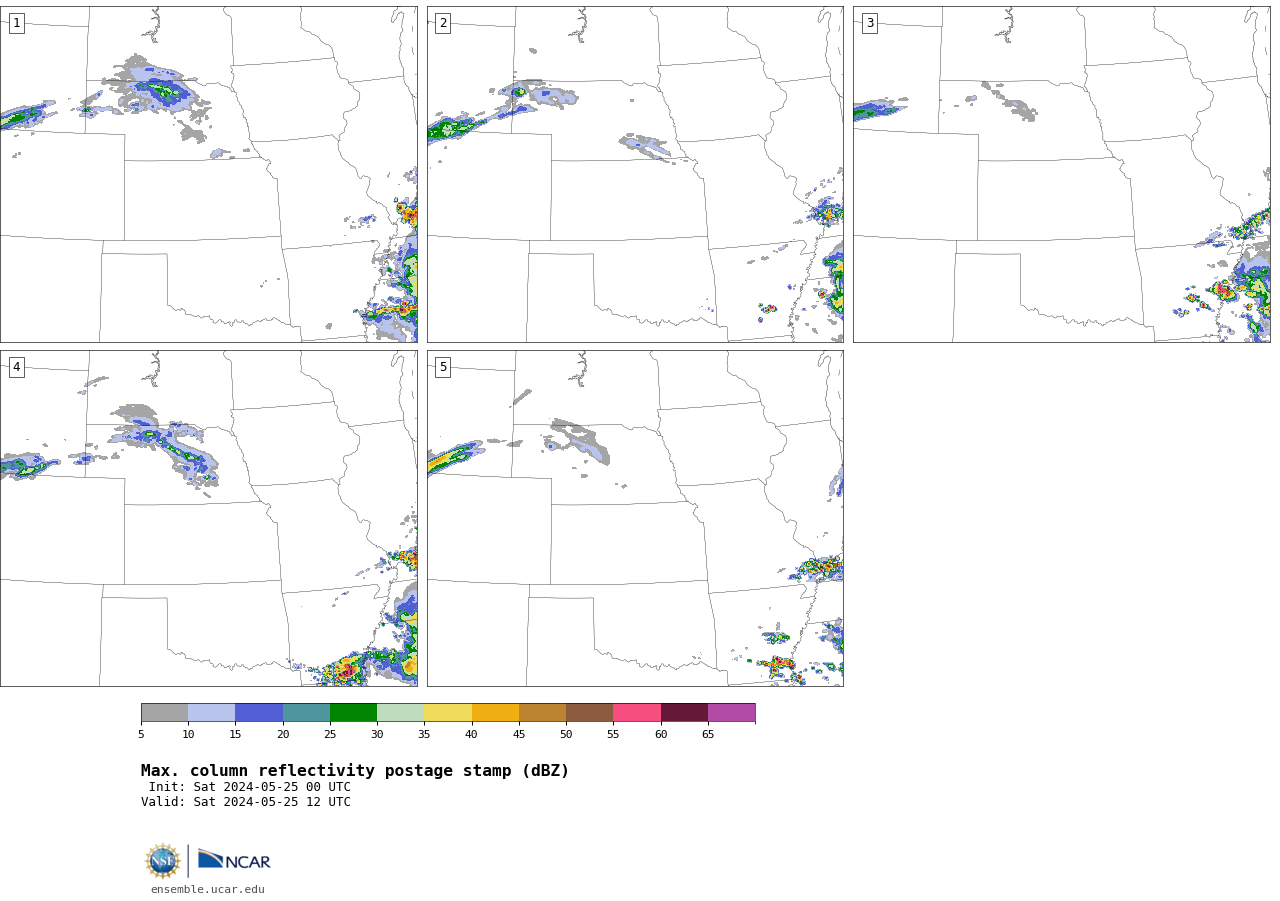Click the purple 65+ dBZ swatch
The image size is (1280, 901).
731,712
